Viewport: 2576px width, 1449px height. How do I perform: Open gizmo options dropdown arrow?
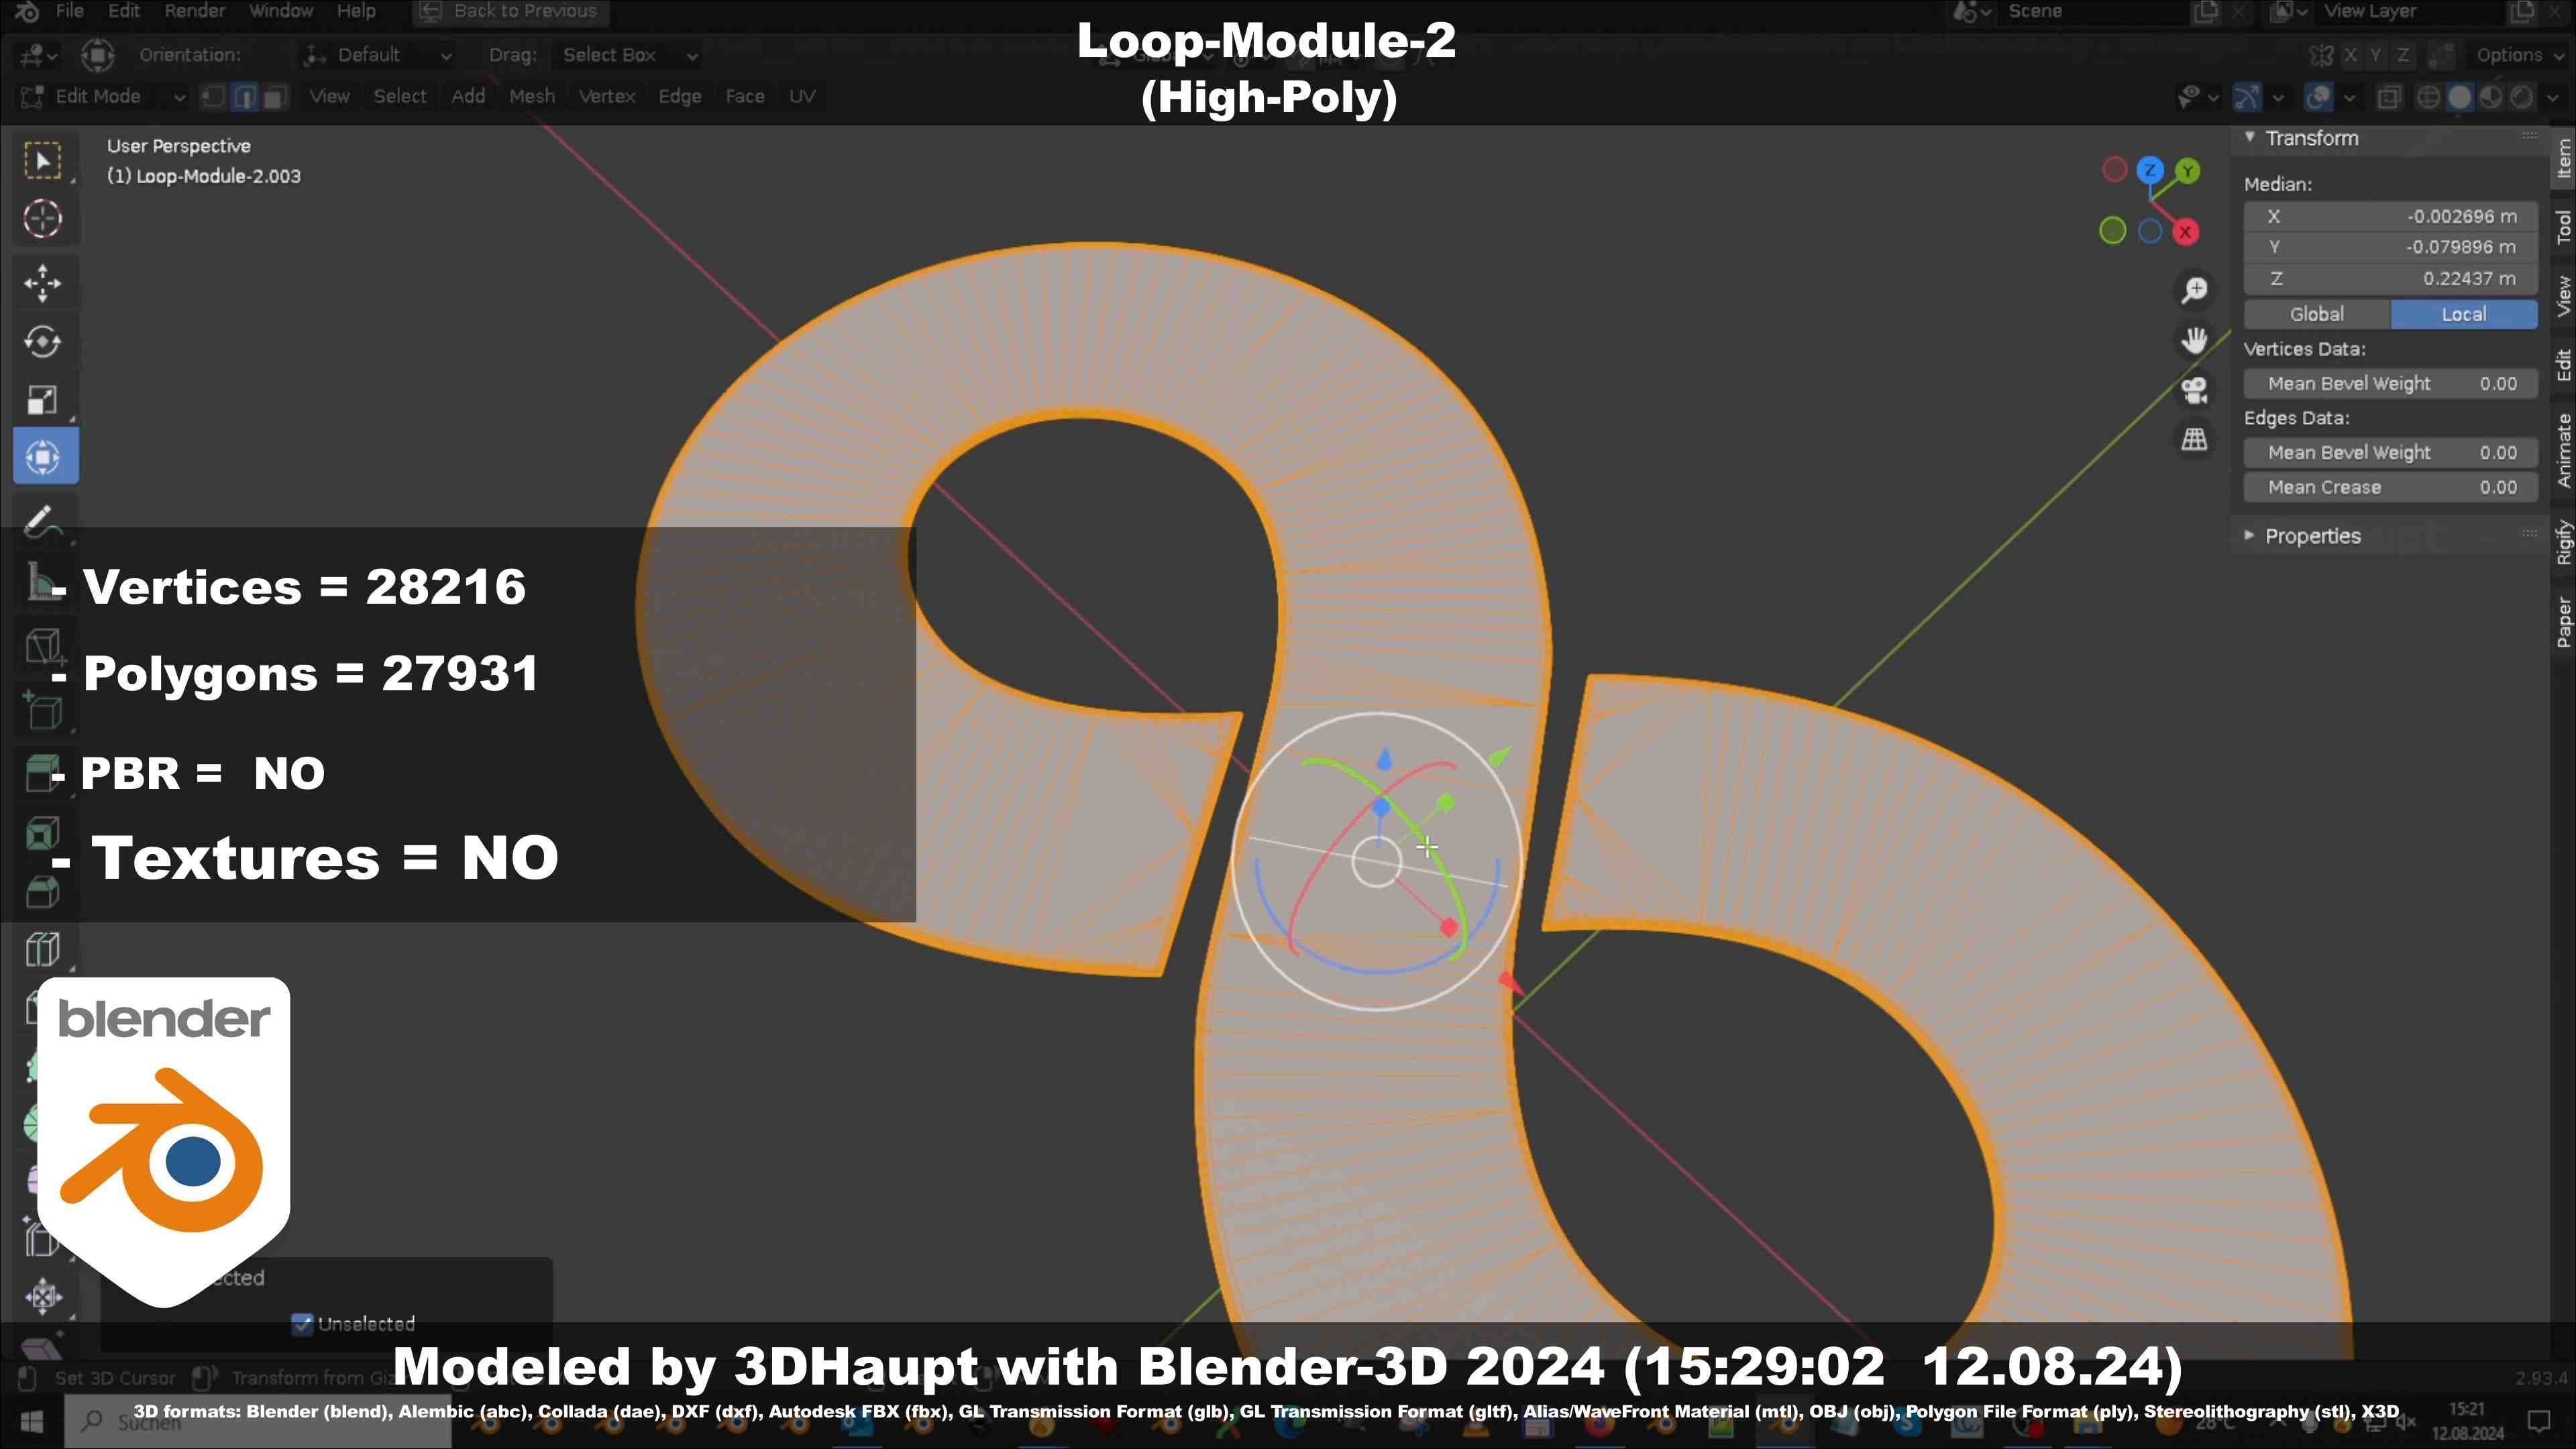click(x=2278, y=97)
